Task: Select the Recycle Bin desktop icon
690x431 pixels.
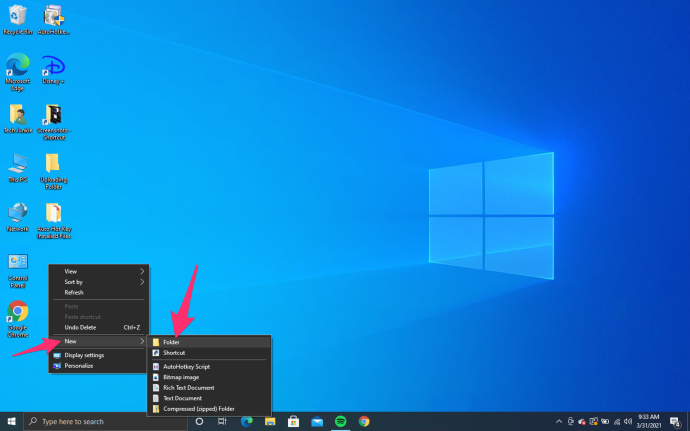Action: [x=18, y=20]
